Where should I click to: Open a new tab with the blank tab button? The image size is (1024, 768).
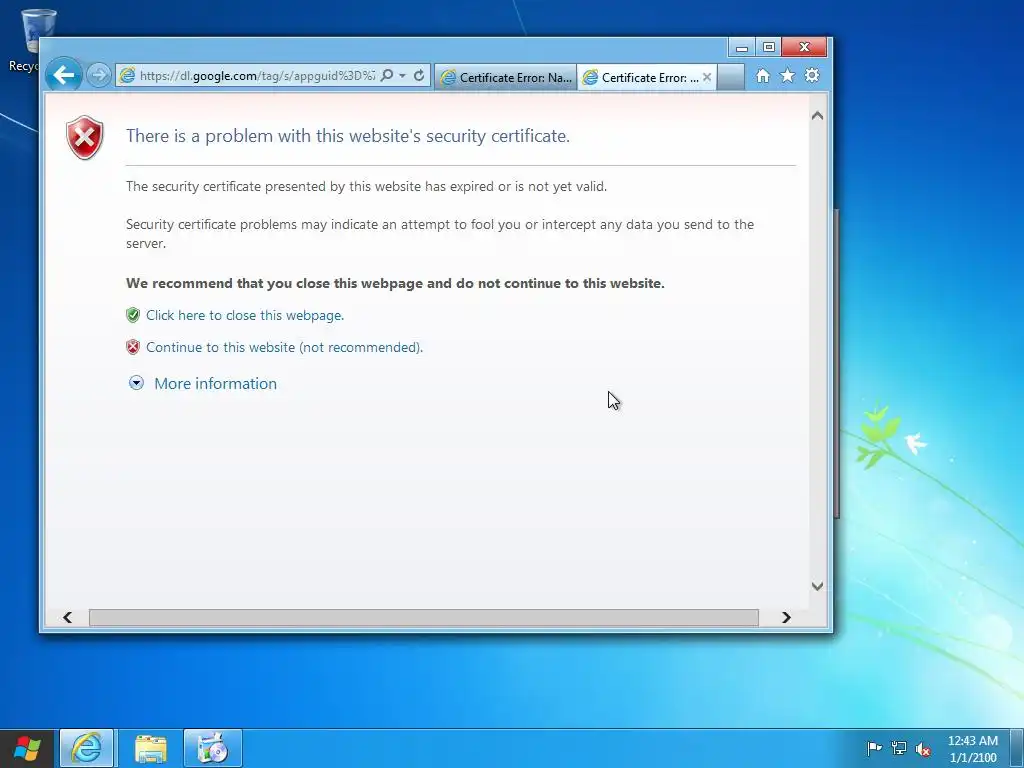pos(731,77)
